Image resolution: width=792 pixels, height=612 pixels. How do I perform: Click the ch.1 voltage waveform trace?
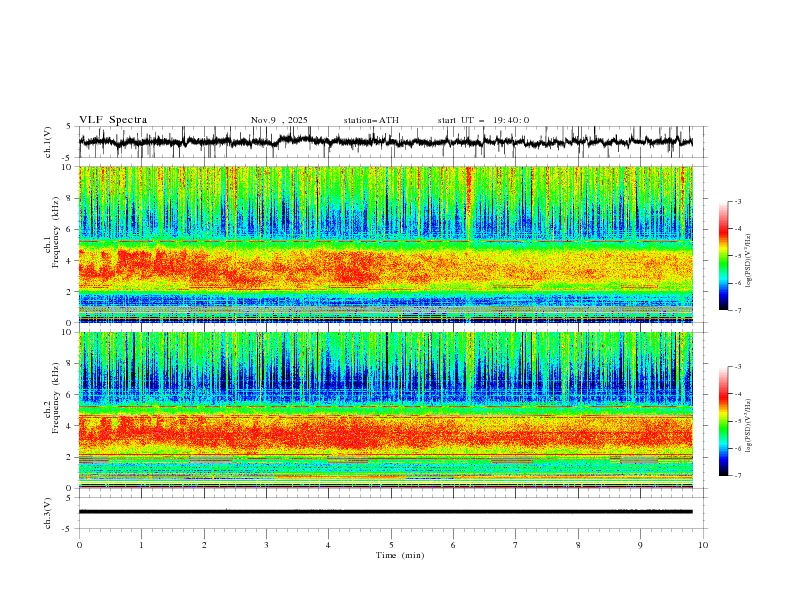click(385, 142)
